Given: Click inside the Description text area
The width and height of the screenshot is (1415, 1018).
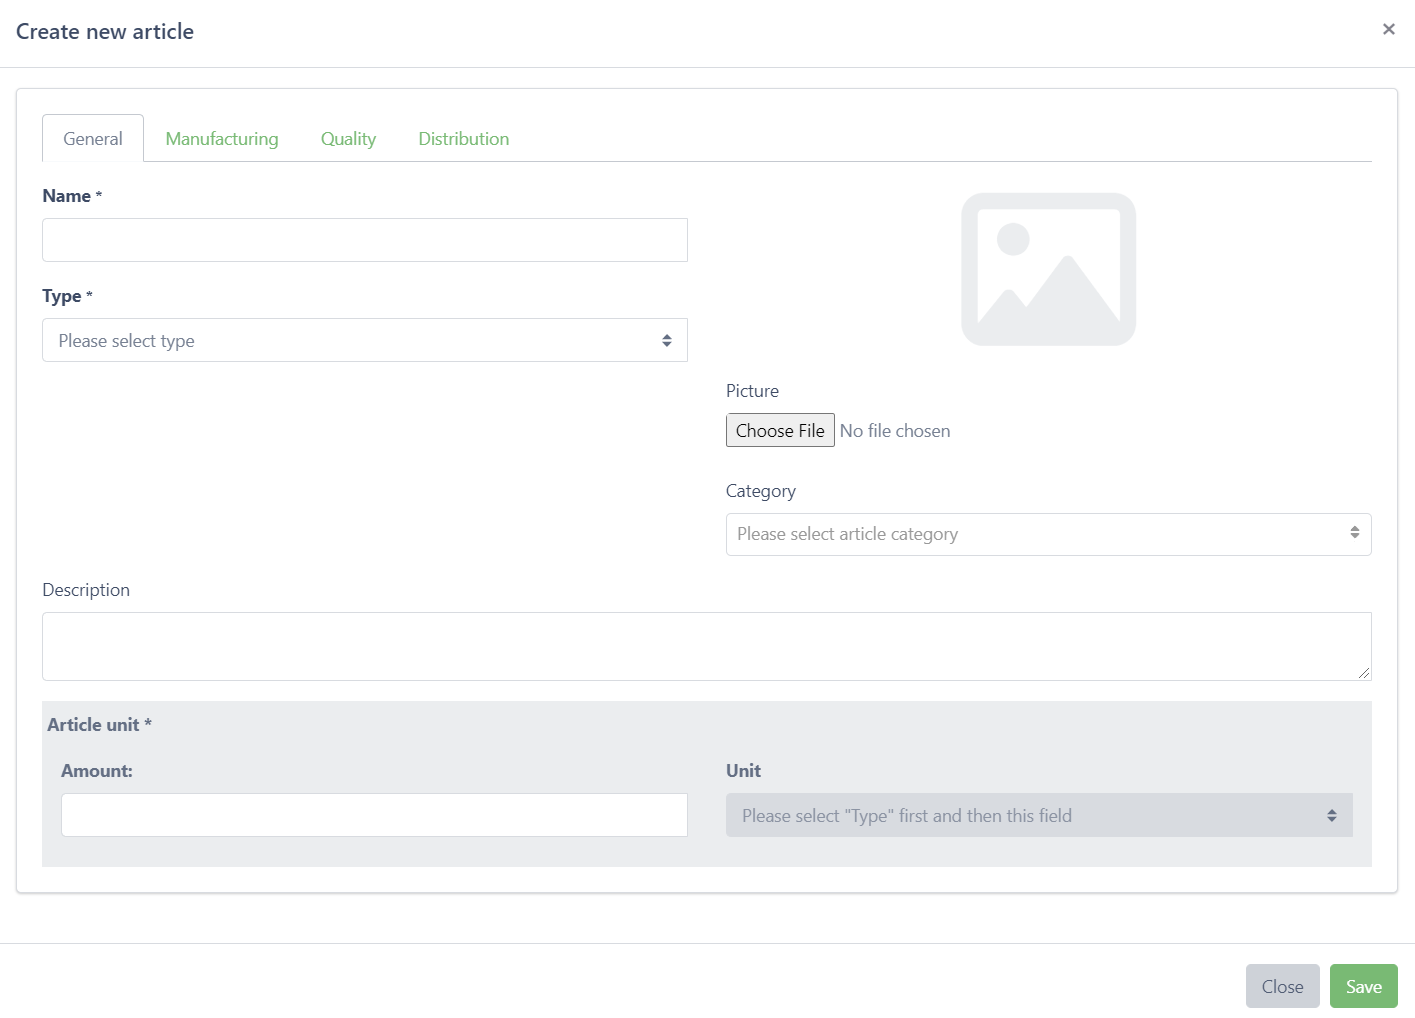Looking at the screenshot, I should click(706, 646).
